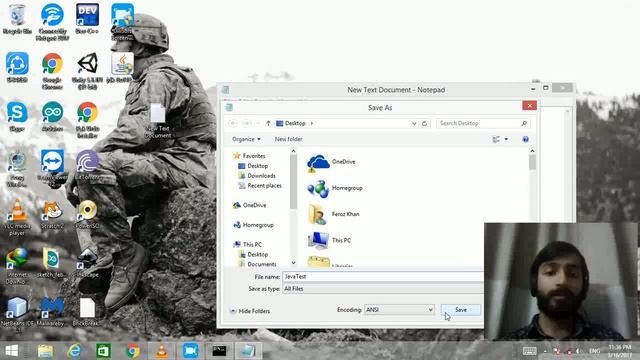The height and width of the screenshot is (360, 640).
Task: Open the Windows Start button
Action: click(x=11, y=351)
